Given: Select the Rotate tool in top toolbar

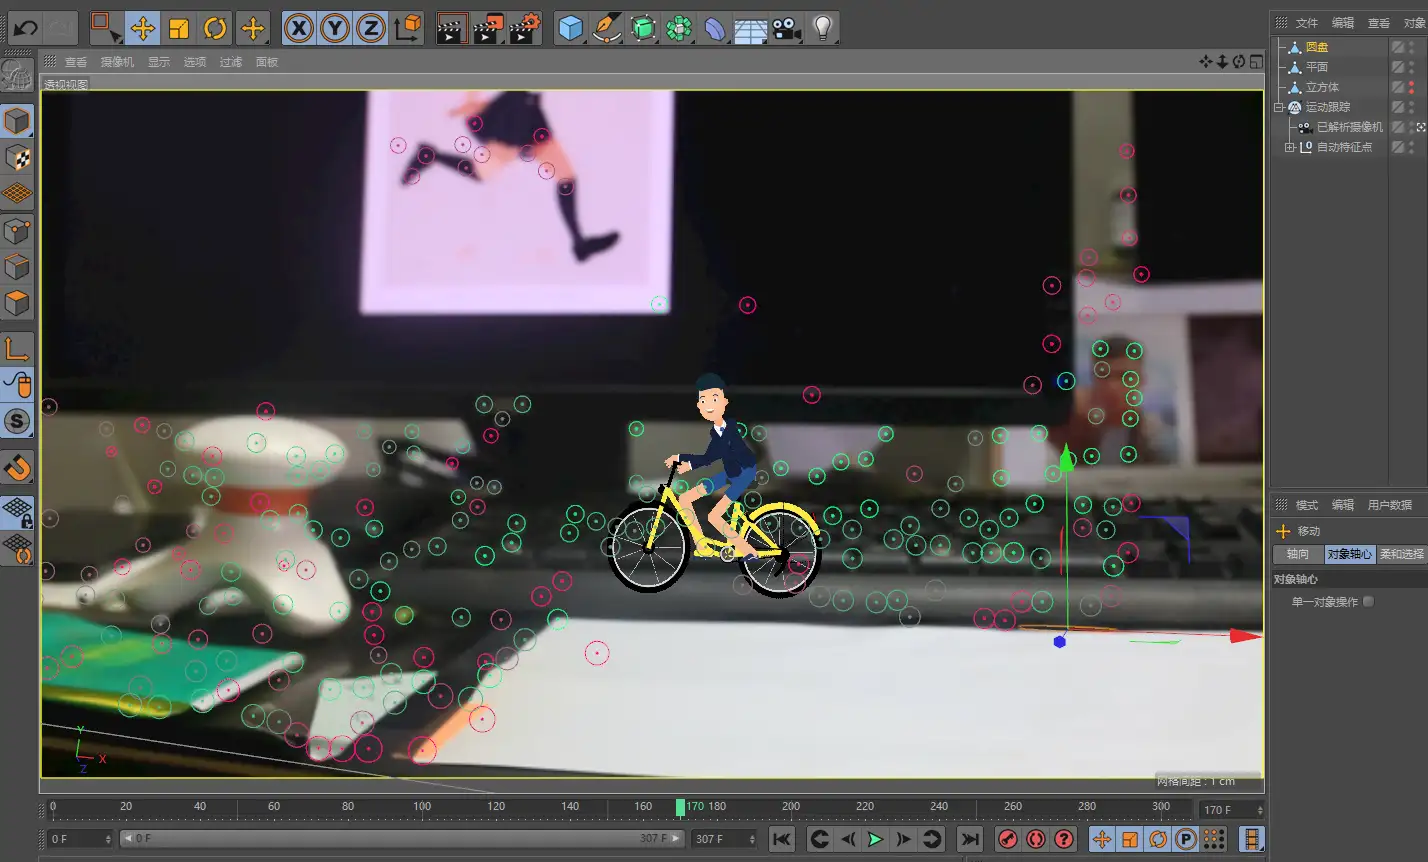Looking at the screenshot, I should click(x=215, y=28).
